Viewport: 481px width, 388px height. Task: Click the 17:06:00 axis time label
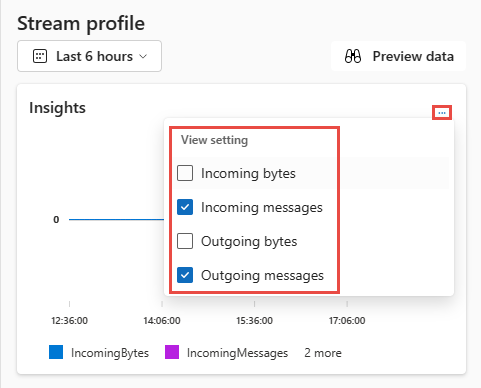(x=347, y=321)
